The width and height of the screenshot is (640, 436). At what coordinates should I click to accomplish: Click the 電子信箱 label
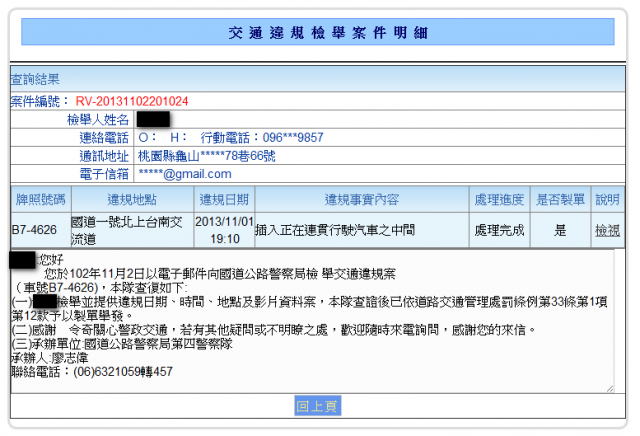[104, 174]
